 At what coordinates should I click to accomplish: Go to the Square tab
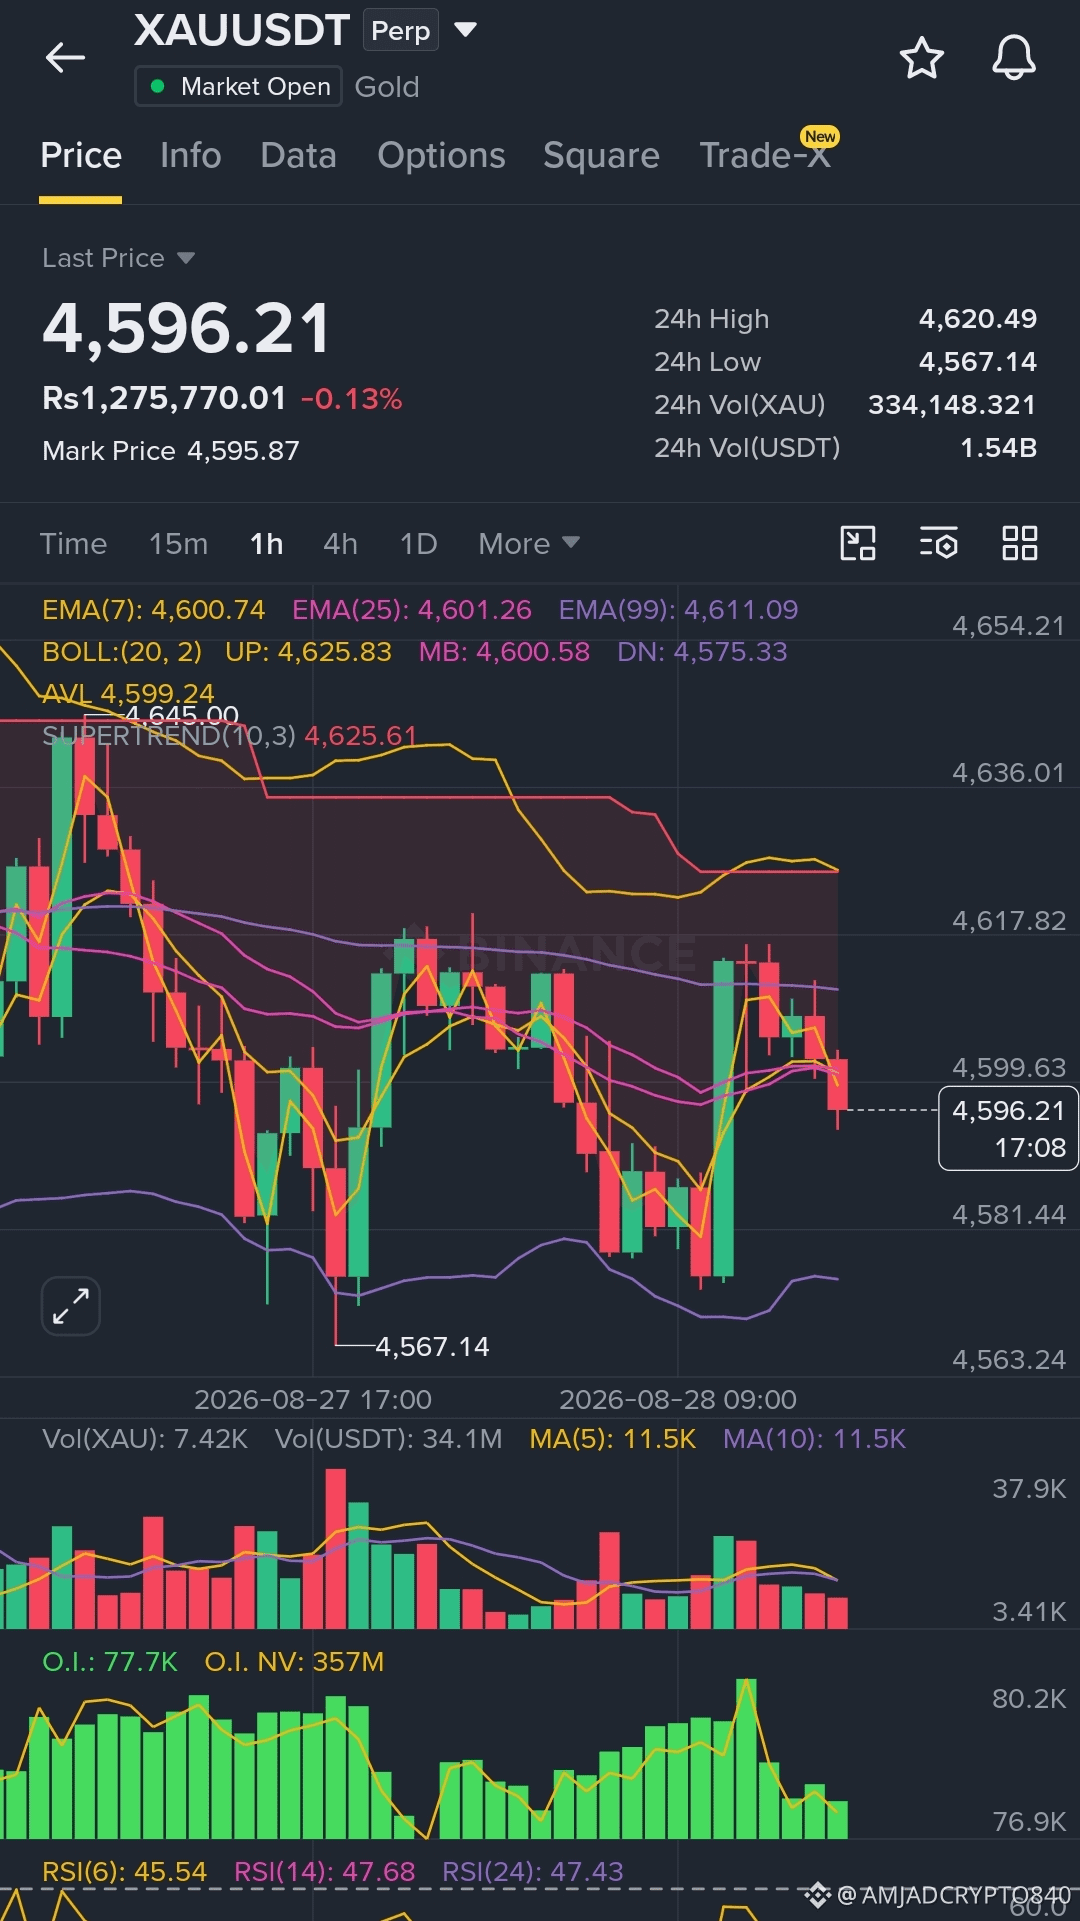(x=601, y=156)
